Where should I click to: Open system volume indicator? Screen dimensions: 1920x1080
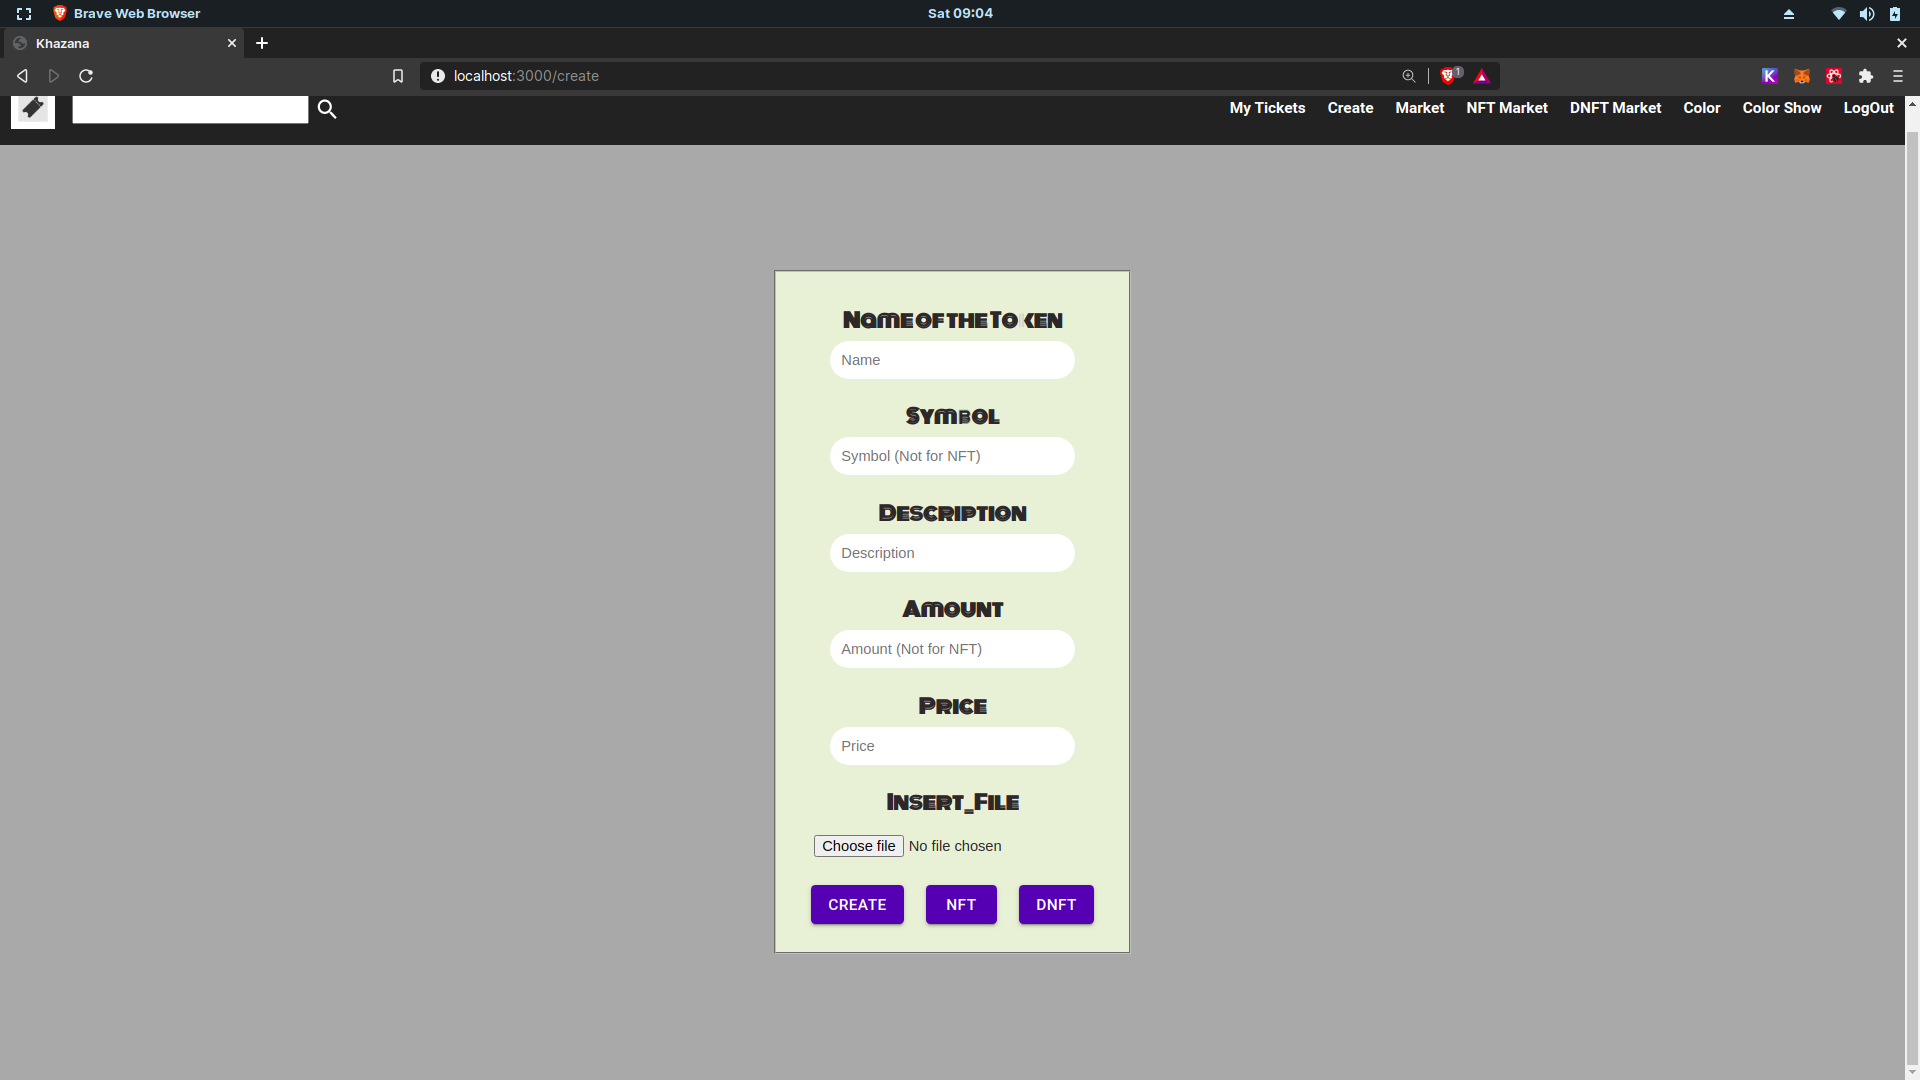click(x=1867, y=14)
